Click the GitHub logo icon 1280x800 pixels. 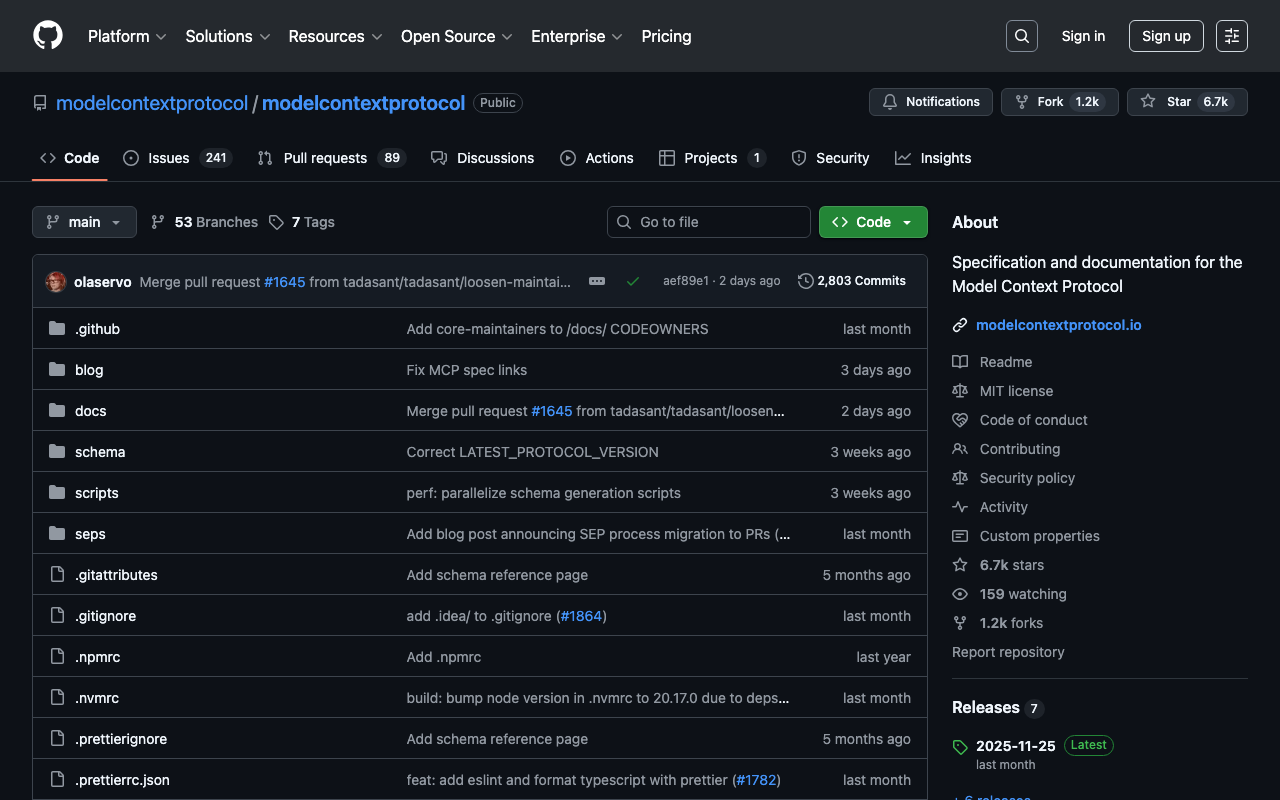click(48, 36)
